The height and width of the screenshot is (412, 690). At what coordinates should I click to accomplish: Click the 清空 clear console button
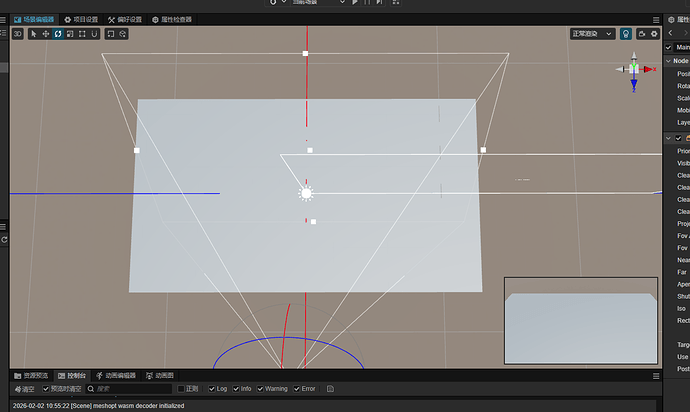tap(25, 389)
